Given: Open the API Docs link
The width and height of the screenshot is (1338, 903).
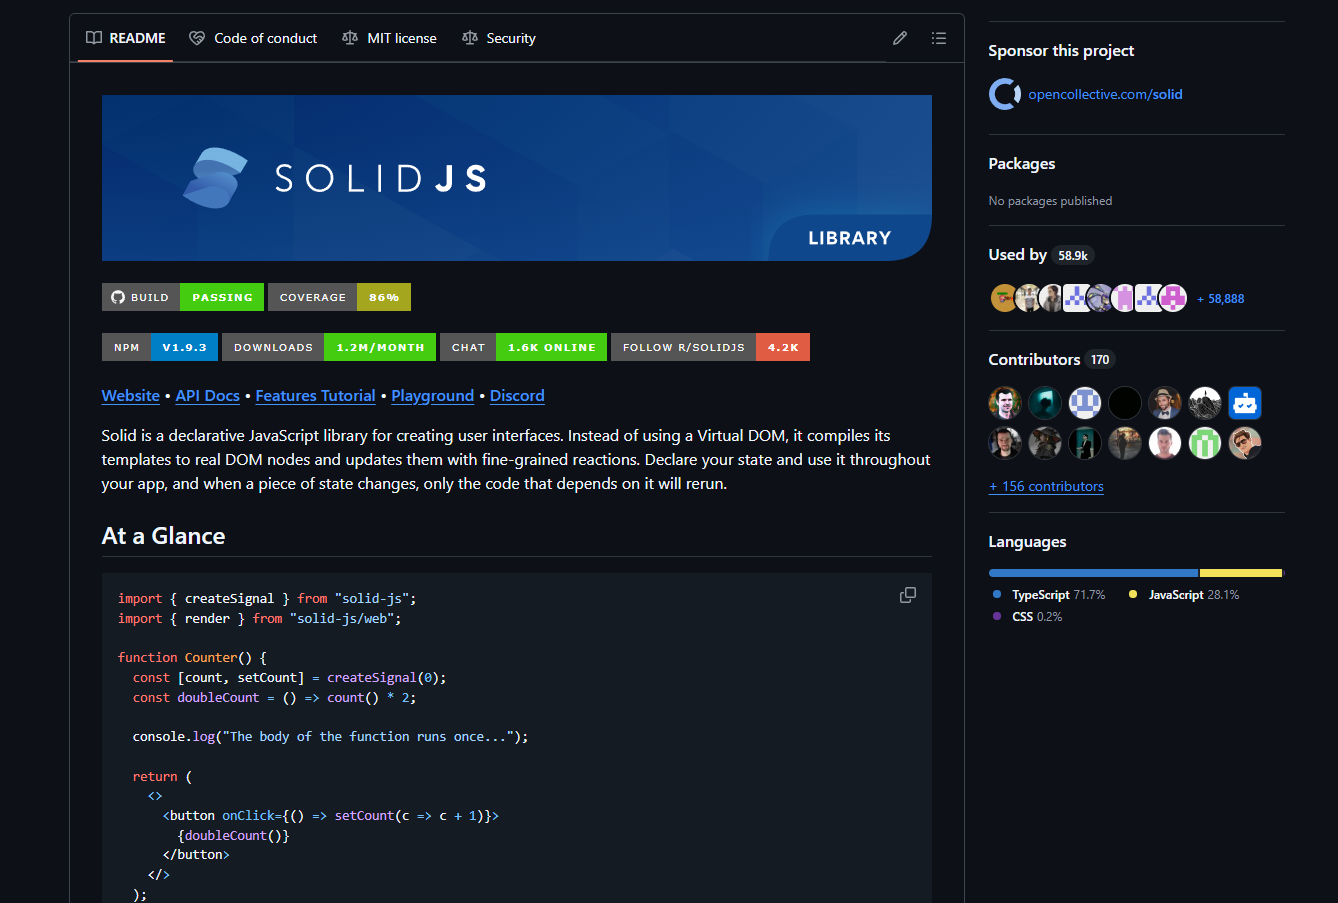Looking at the screenshot, I should pyautogui.click(x=207, y=396).
